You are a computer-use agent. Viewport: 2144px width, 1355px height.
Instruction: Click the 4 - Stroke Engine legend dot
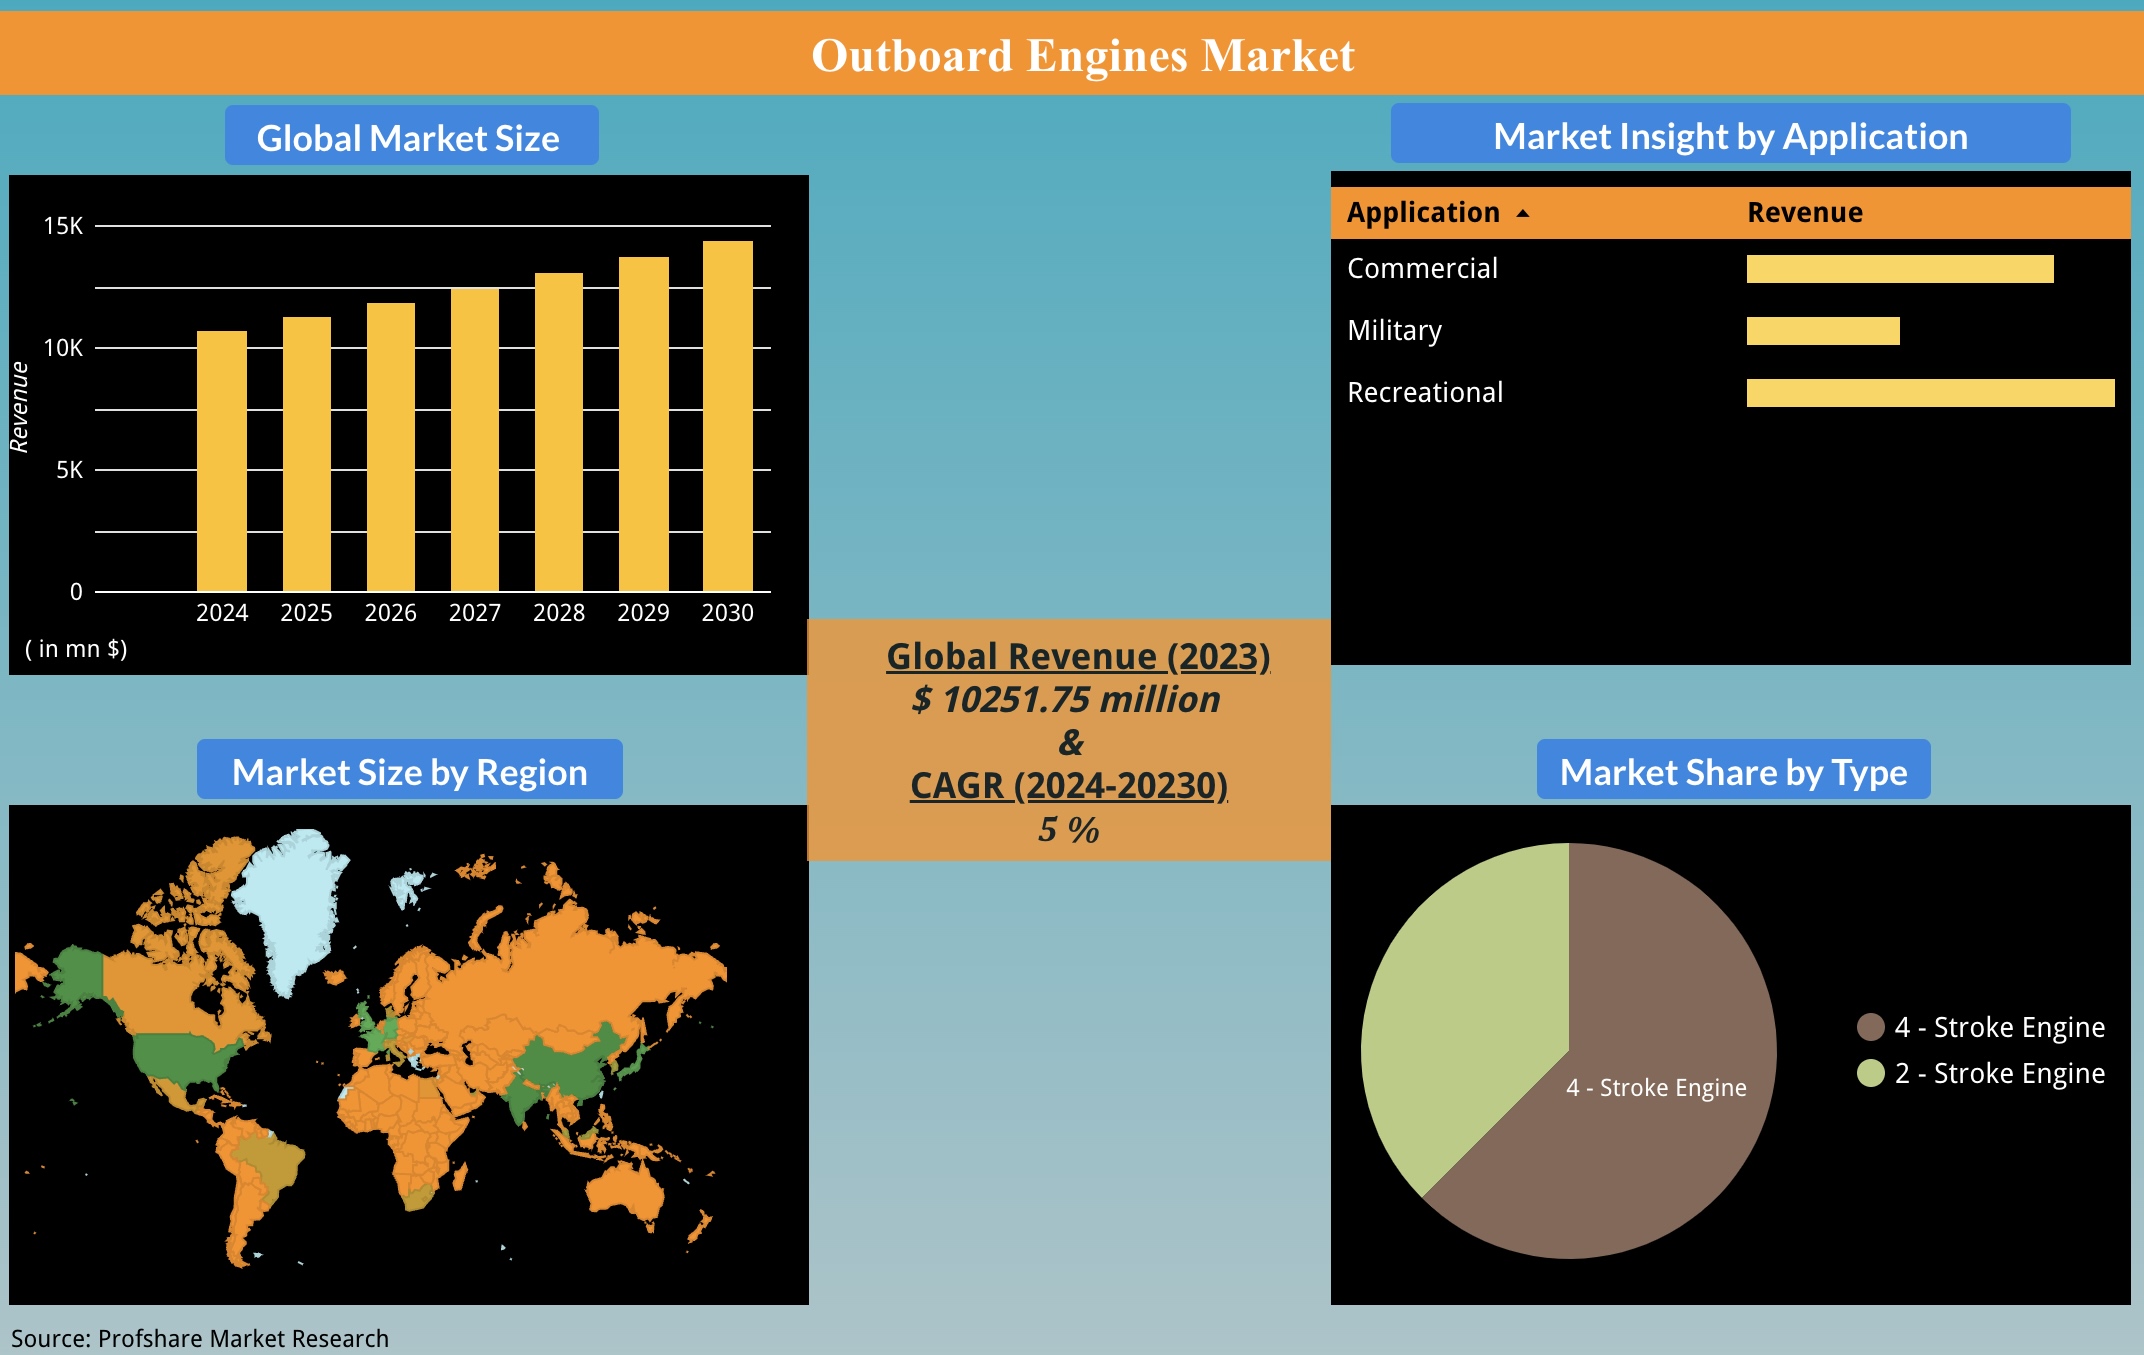point(1870,1027)
